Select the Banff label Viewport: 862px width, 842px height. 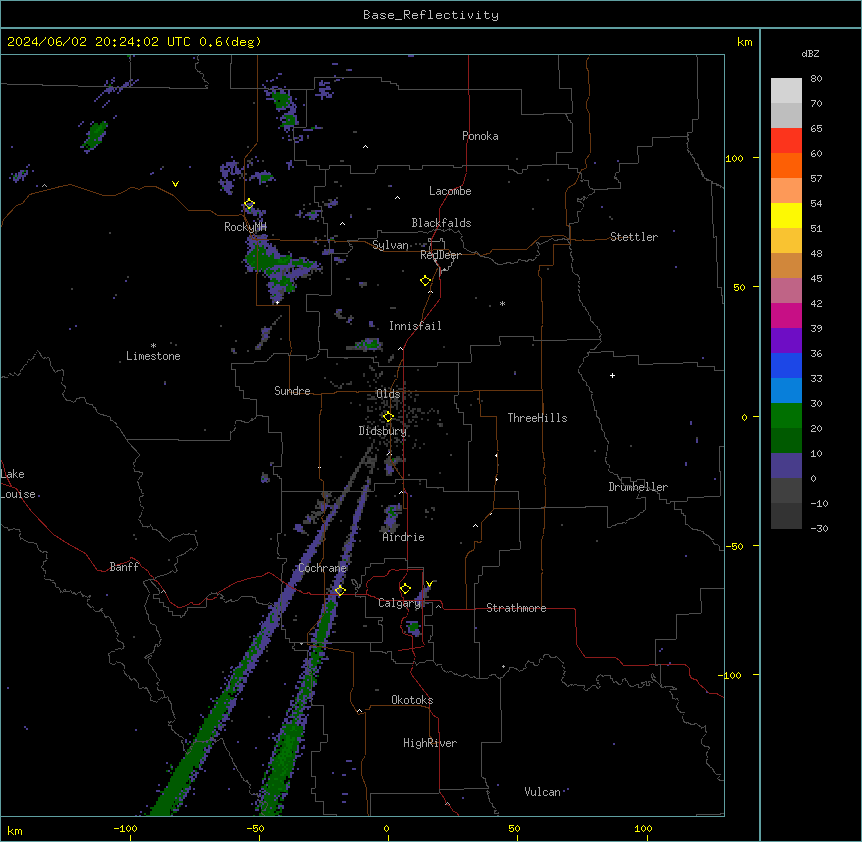pos(124,567)
